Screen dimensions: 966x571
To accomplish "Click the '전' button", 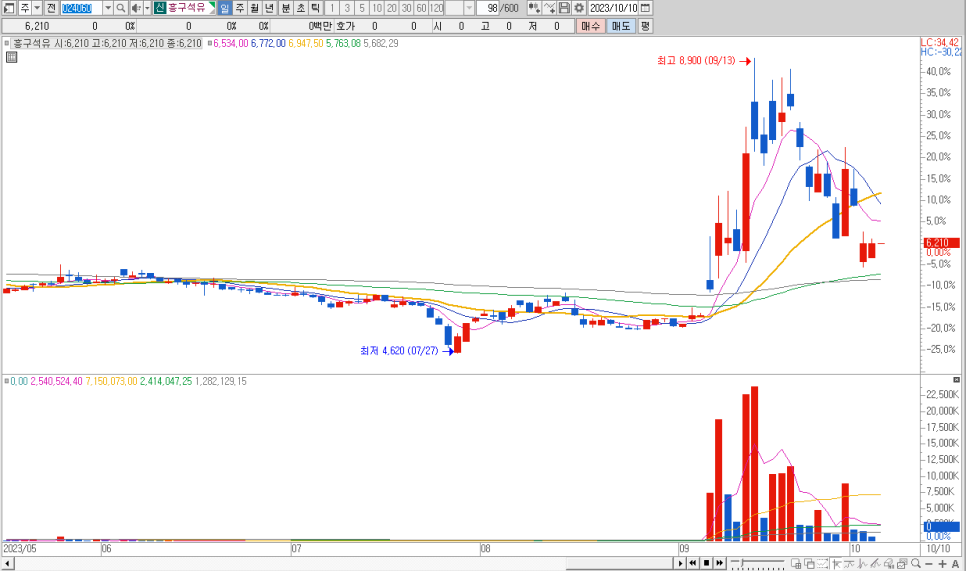I will click(x=51, y=8).
